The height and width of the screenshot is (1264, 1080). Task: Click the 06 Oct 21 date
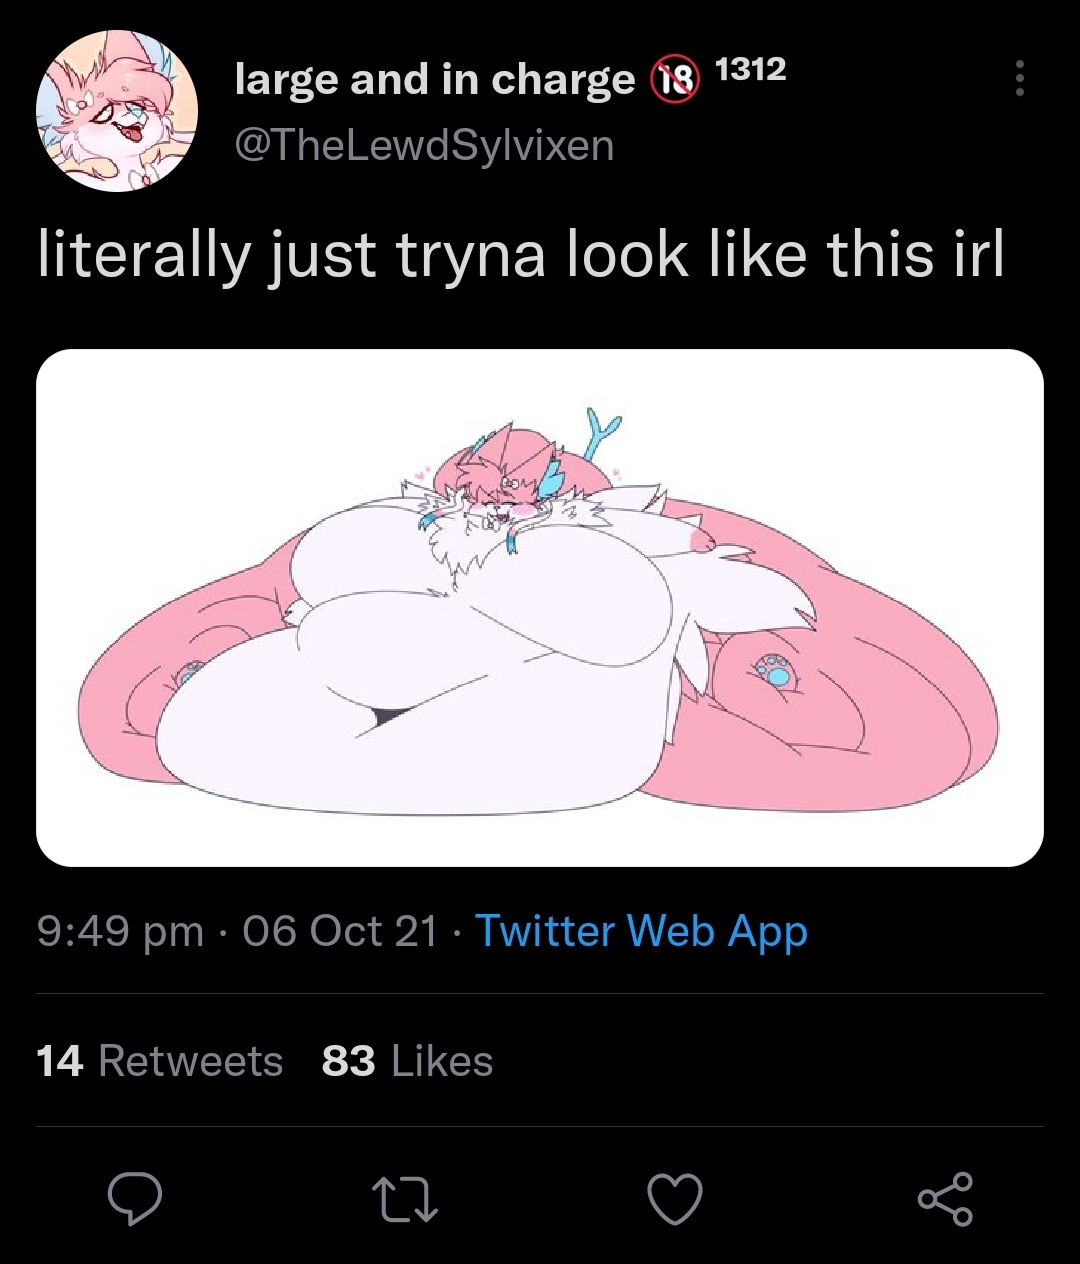(340, 932)
